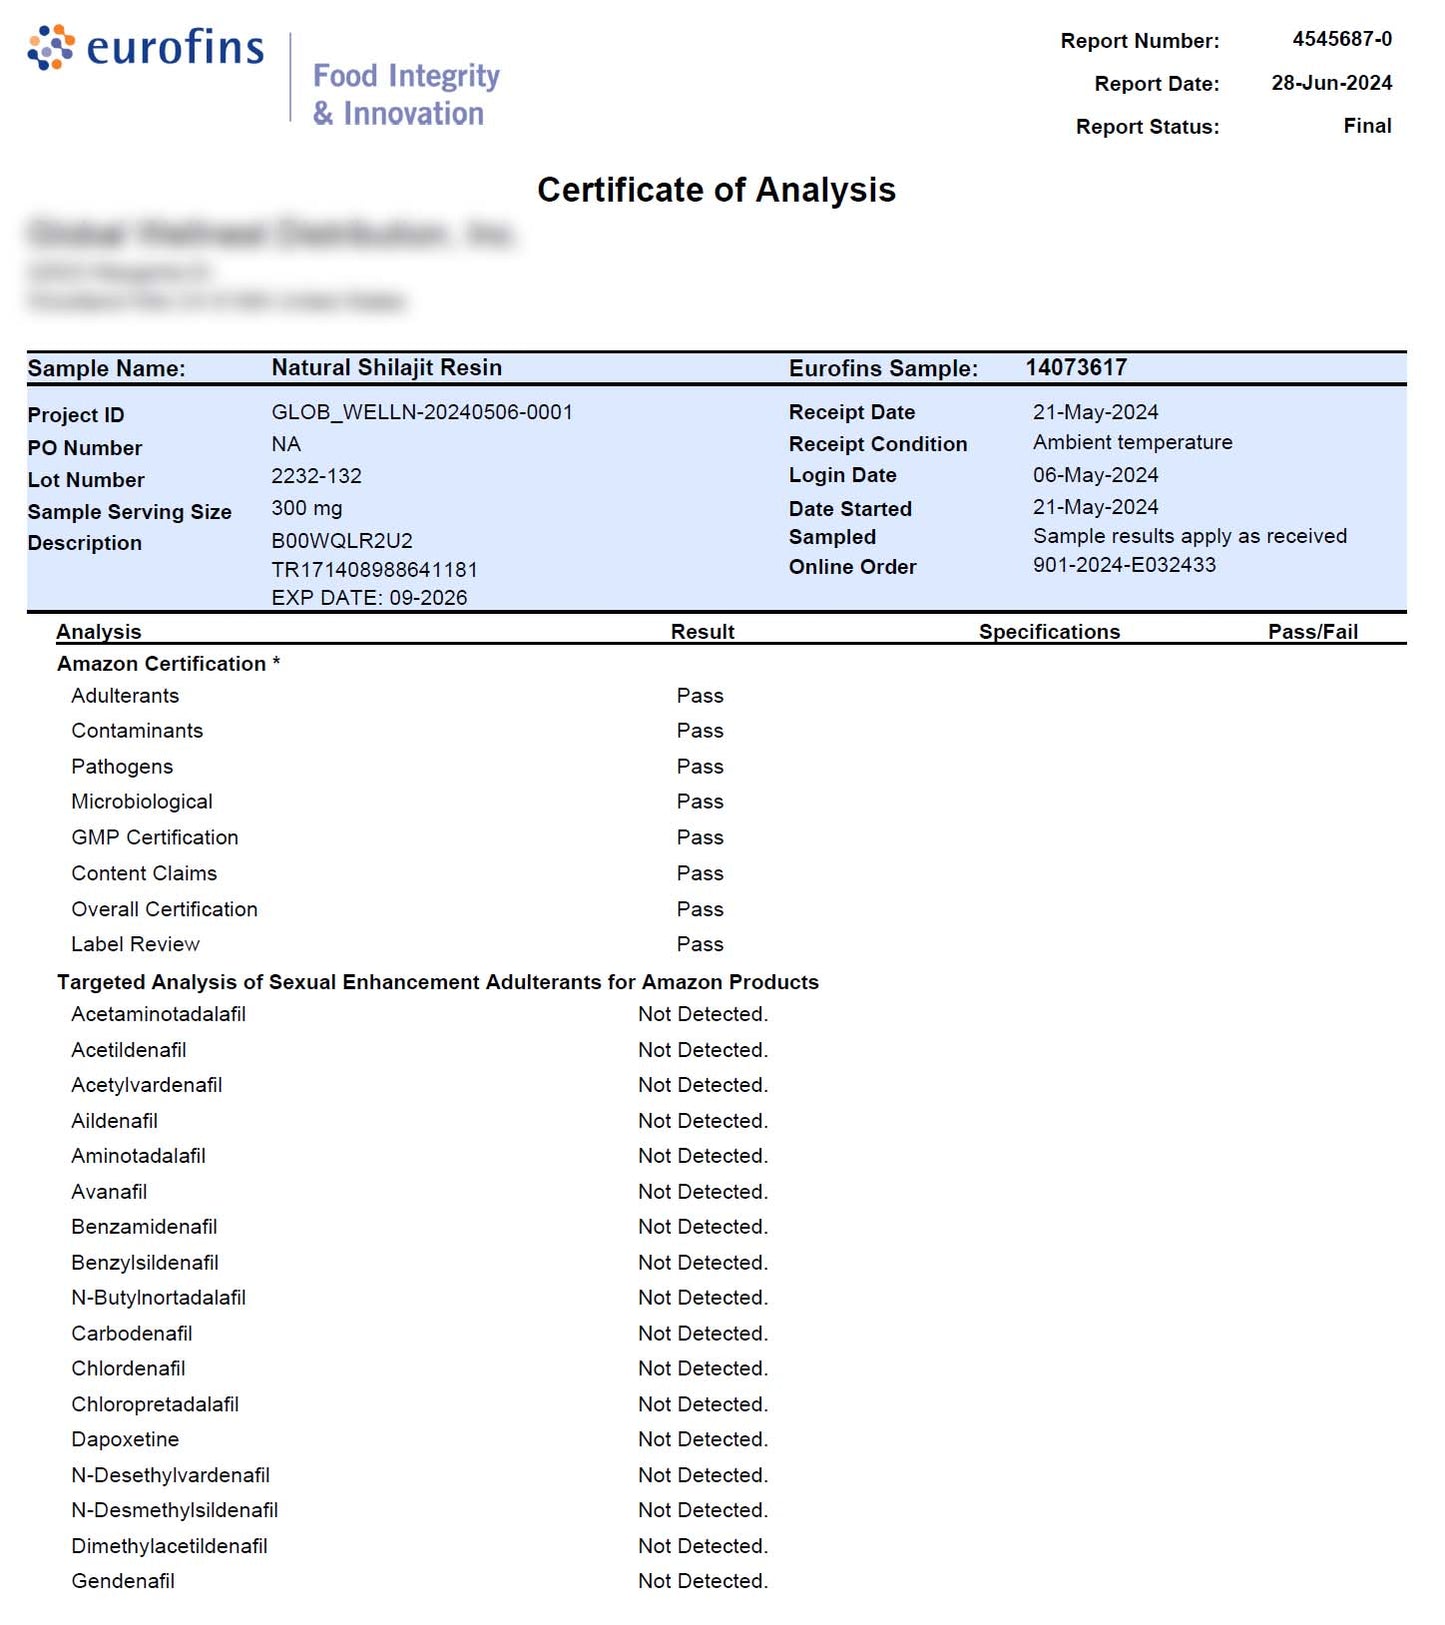Click the Adulterants row label

click(125, 696)
